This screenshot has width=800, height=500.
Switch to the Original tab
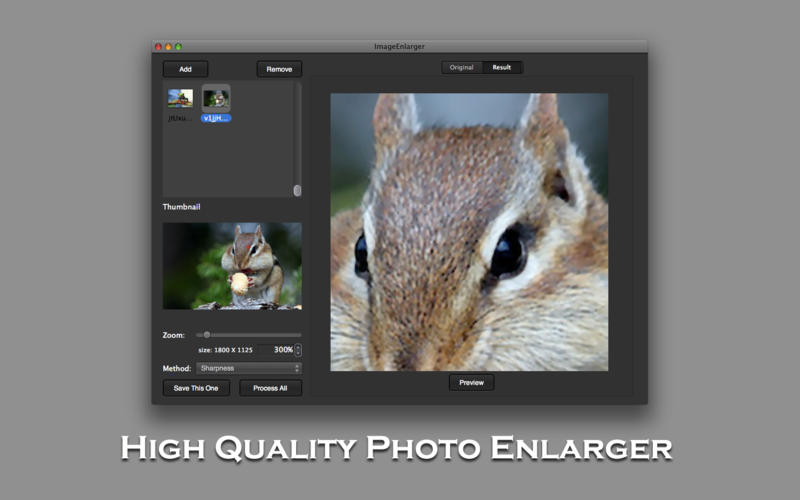pyautogui.click(x=461, y=67)
